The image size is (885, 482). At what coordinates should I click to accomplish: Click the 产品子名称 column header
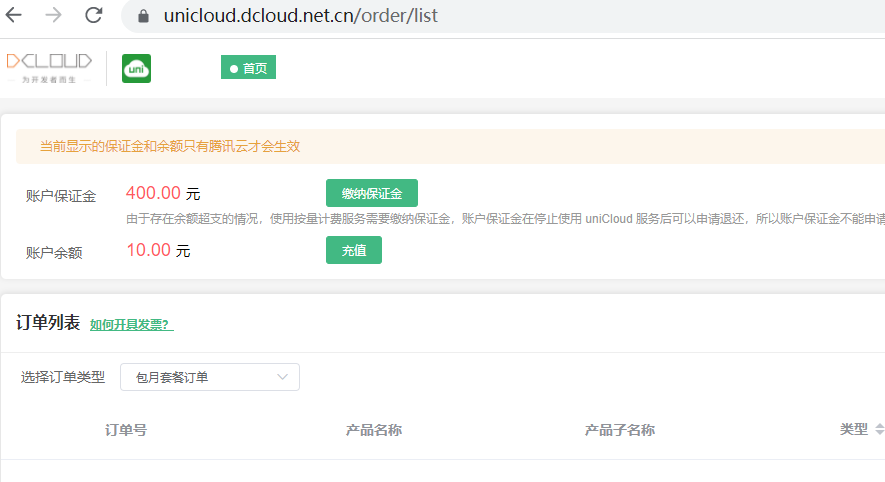point(620,430)
